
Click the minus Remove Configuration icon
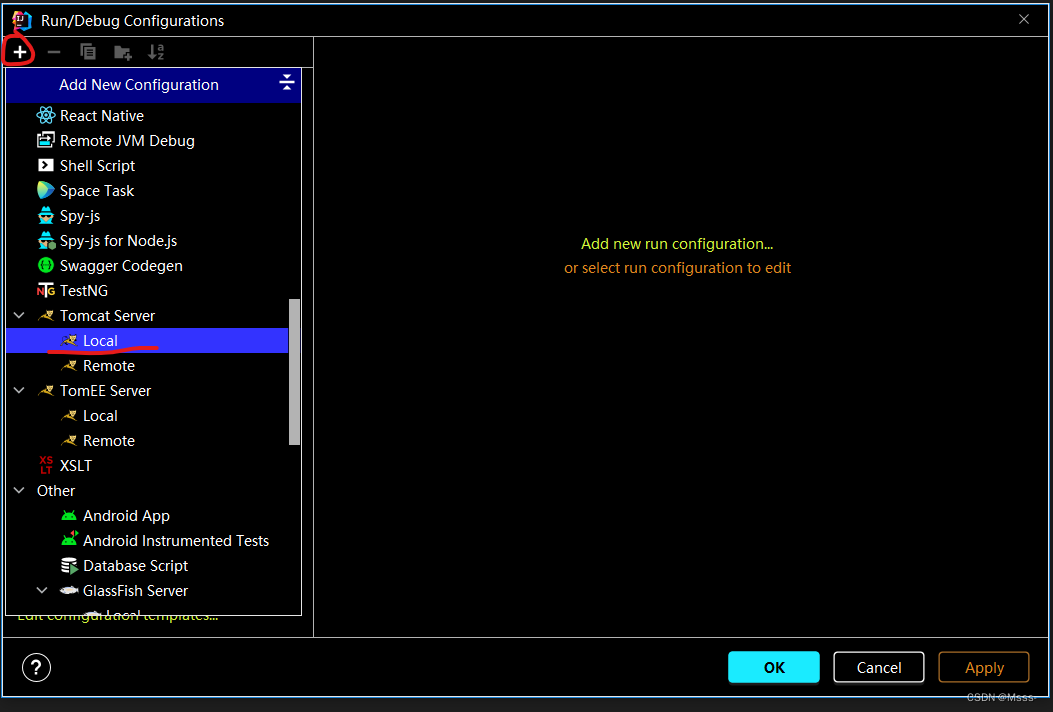[x=54, y=52]
